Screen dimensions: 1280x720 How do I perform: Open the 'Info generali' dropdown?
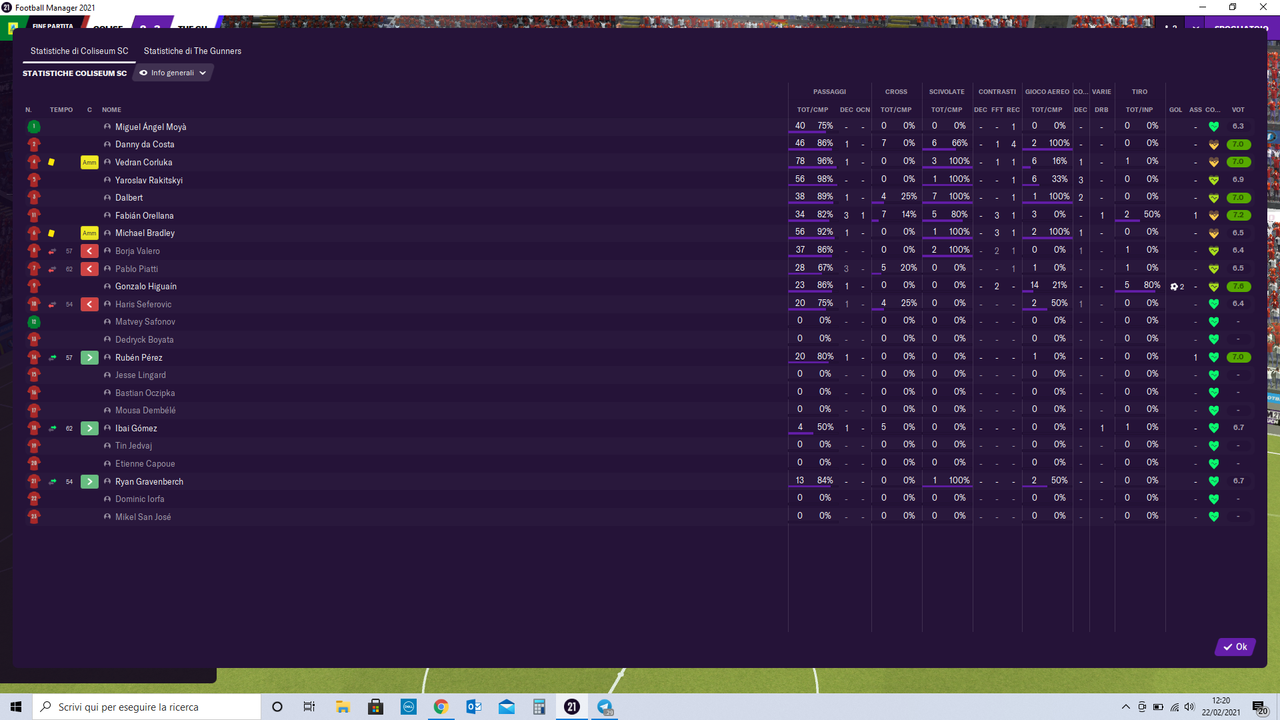coord(172,72)
